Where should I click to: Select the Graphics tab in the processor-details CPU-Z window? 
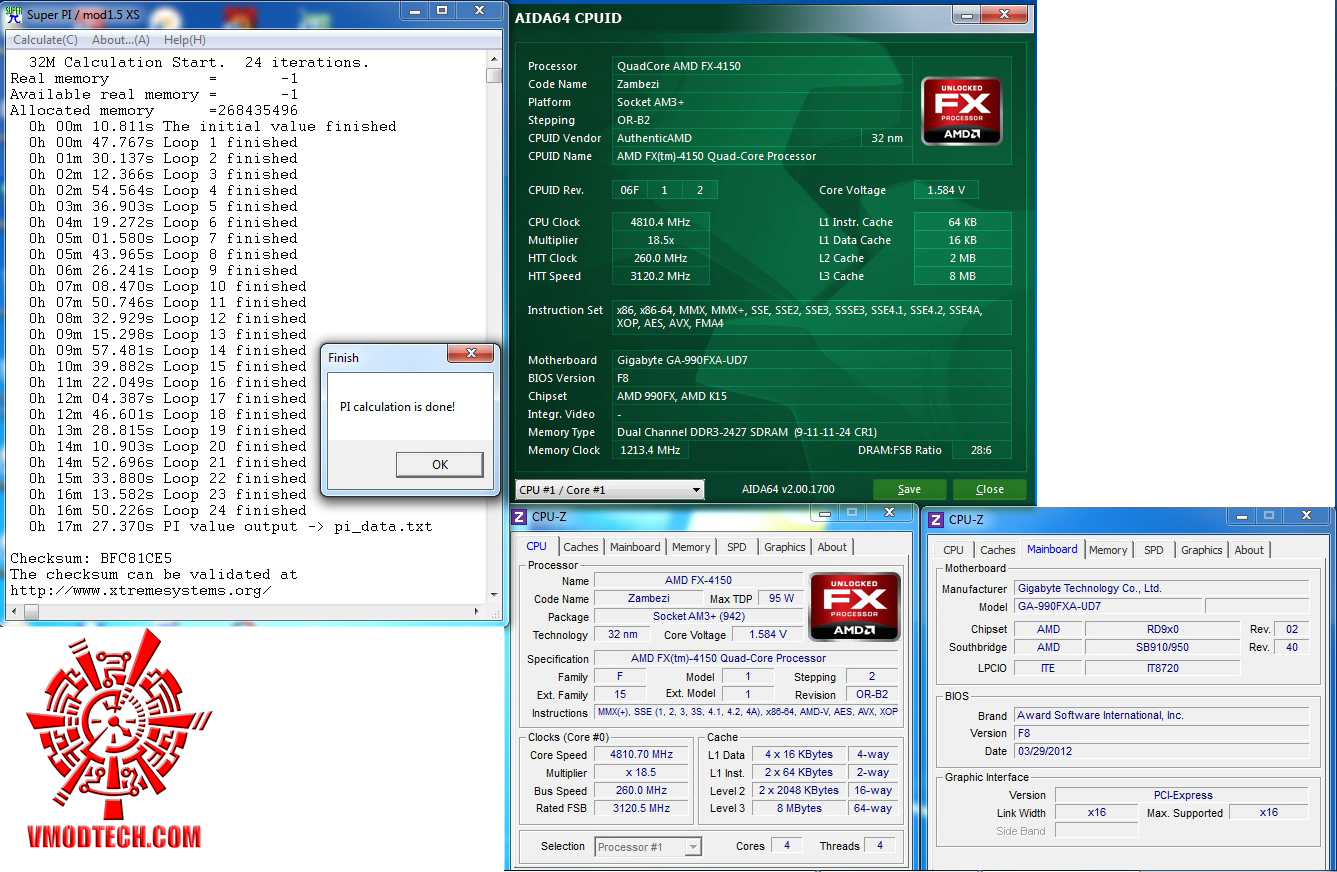(x=785, y=547)
